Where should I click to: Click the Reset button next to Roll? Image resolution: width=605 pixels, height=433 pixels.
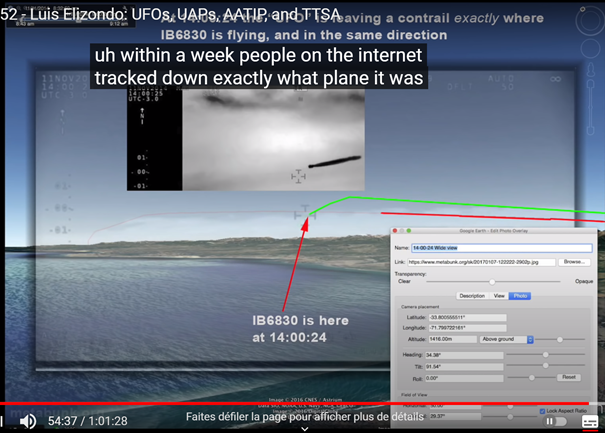568,377
